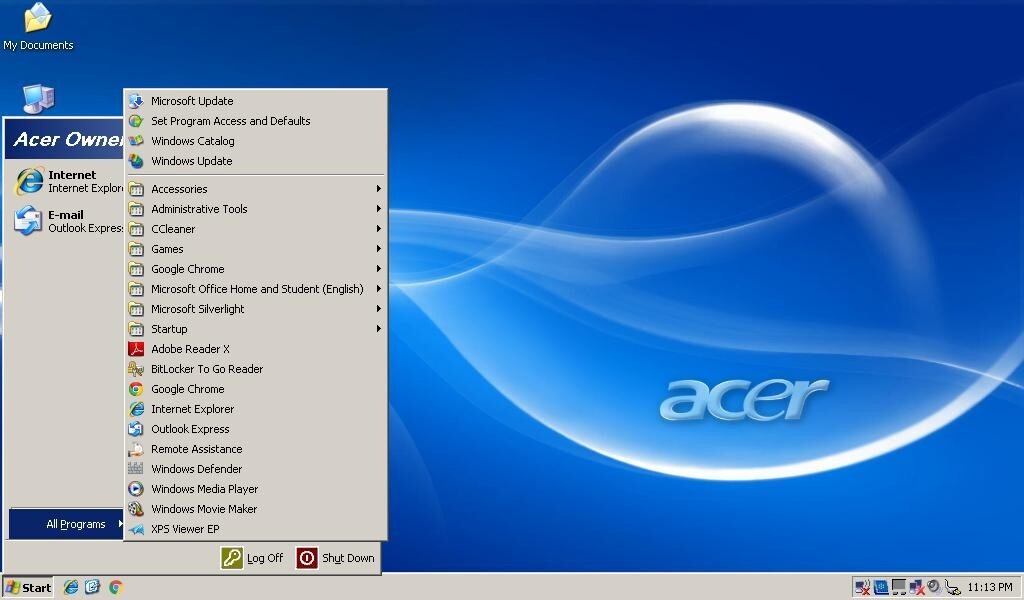Launch Windows Update entry

click(x=255, y=161)
